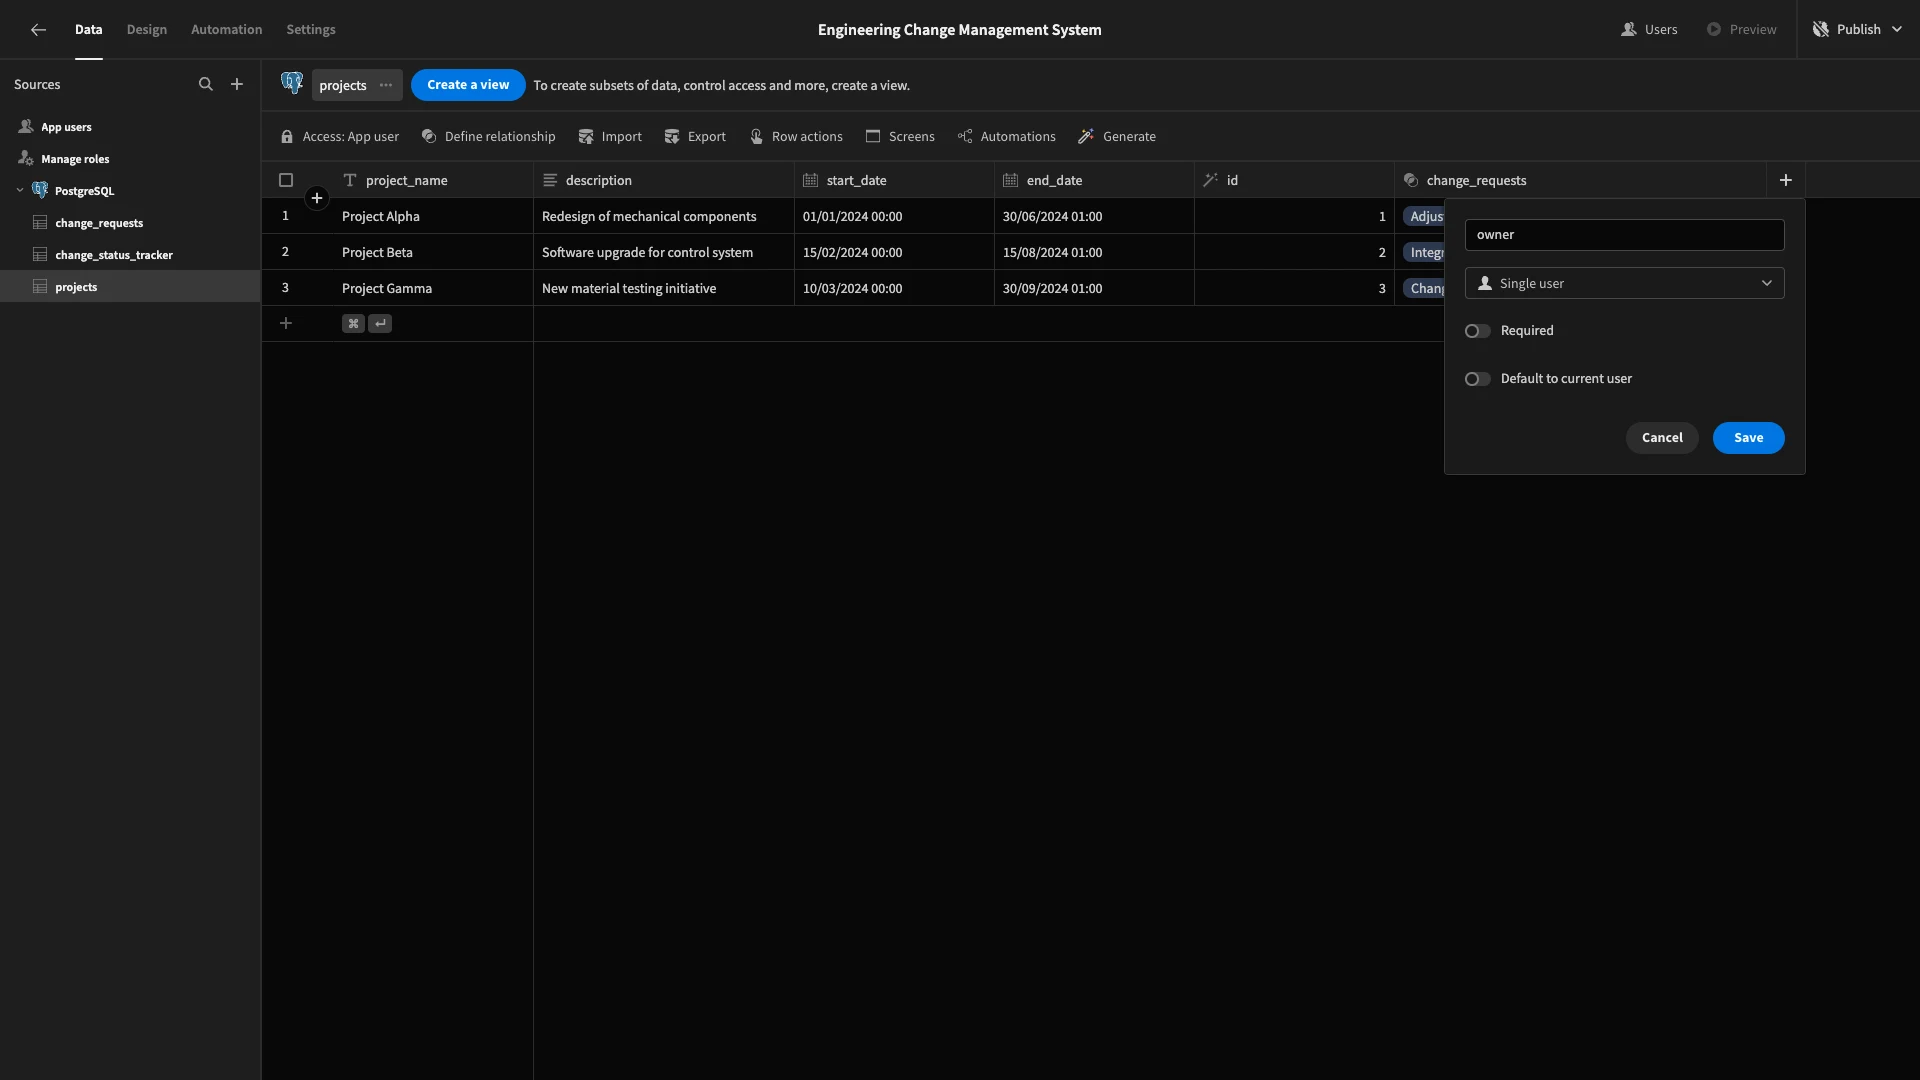Open projects table options ellipsis
1920x1080 pixels.
386,85
